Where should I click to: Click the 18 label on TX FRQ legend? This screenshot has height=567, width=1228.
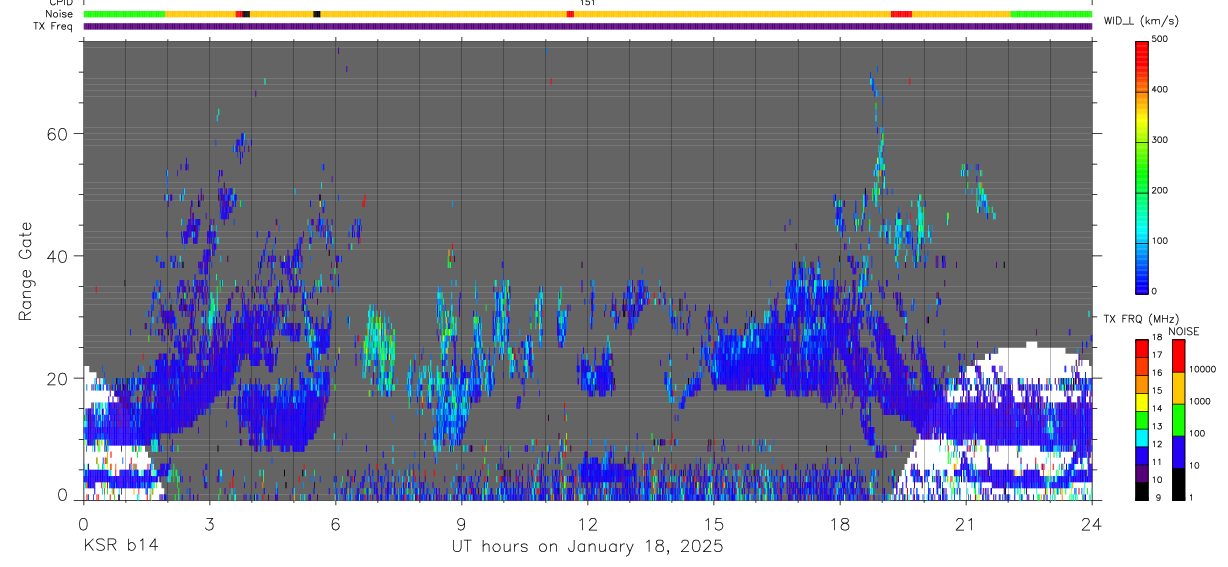point(1157,339)
